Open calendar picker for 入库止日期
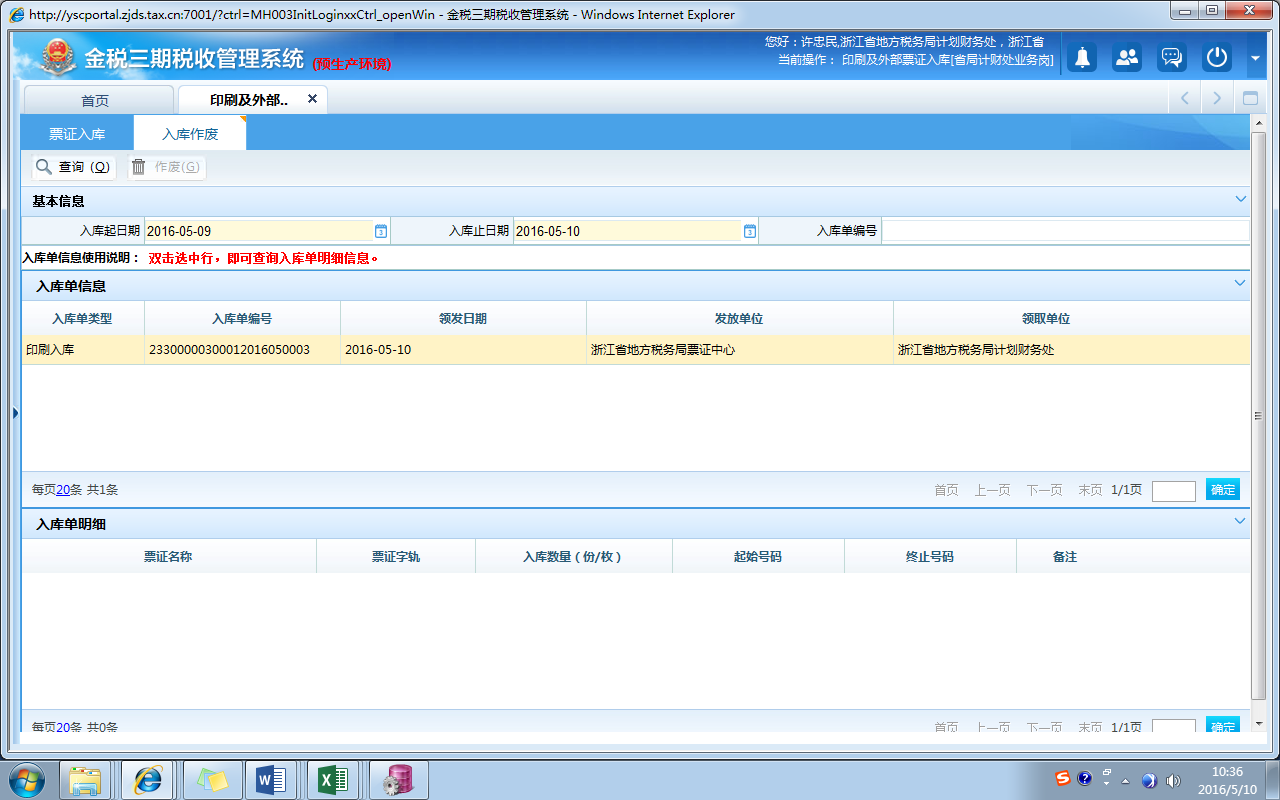Image resolution: width=1280 pixels, height=800 pixels. [750, 231]
